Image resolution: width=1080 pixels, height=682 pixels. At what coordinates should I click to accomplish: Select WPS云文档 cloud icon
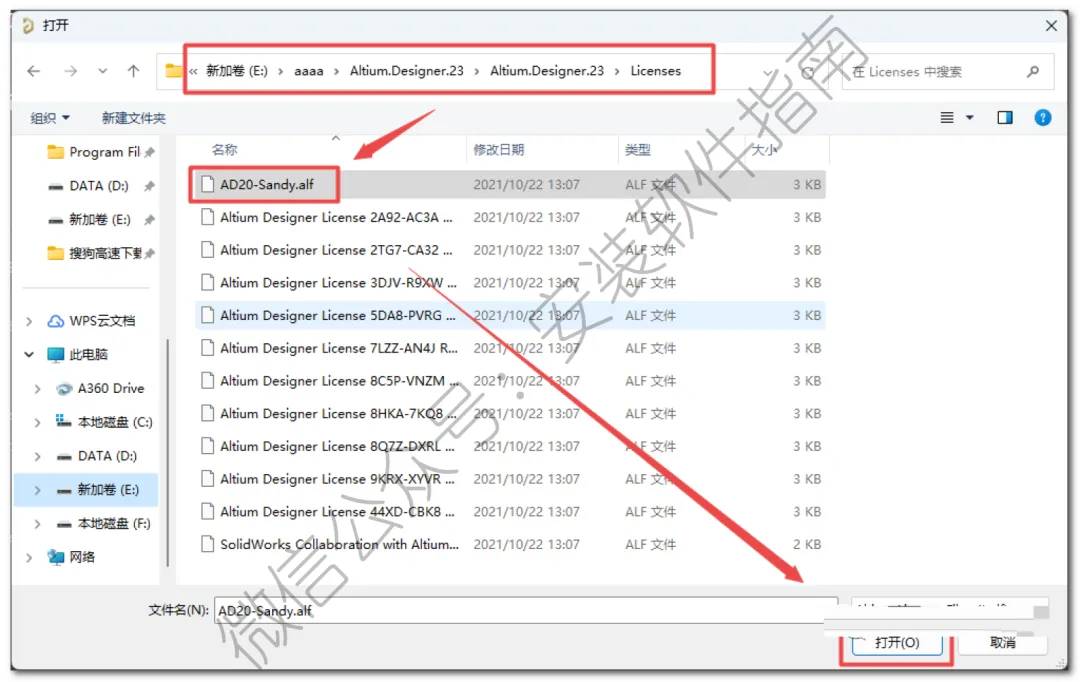point(56,321)
